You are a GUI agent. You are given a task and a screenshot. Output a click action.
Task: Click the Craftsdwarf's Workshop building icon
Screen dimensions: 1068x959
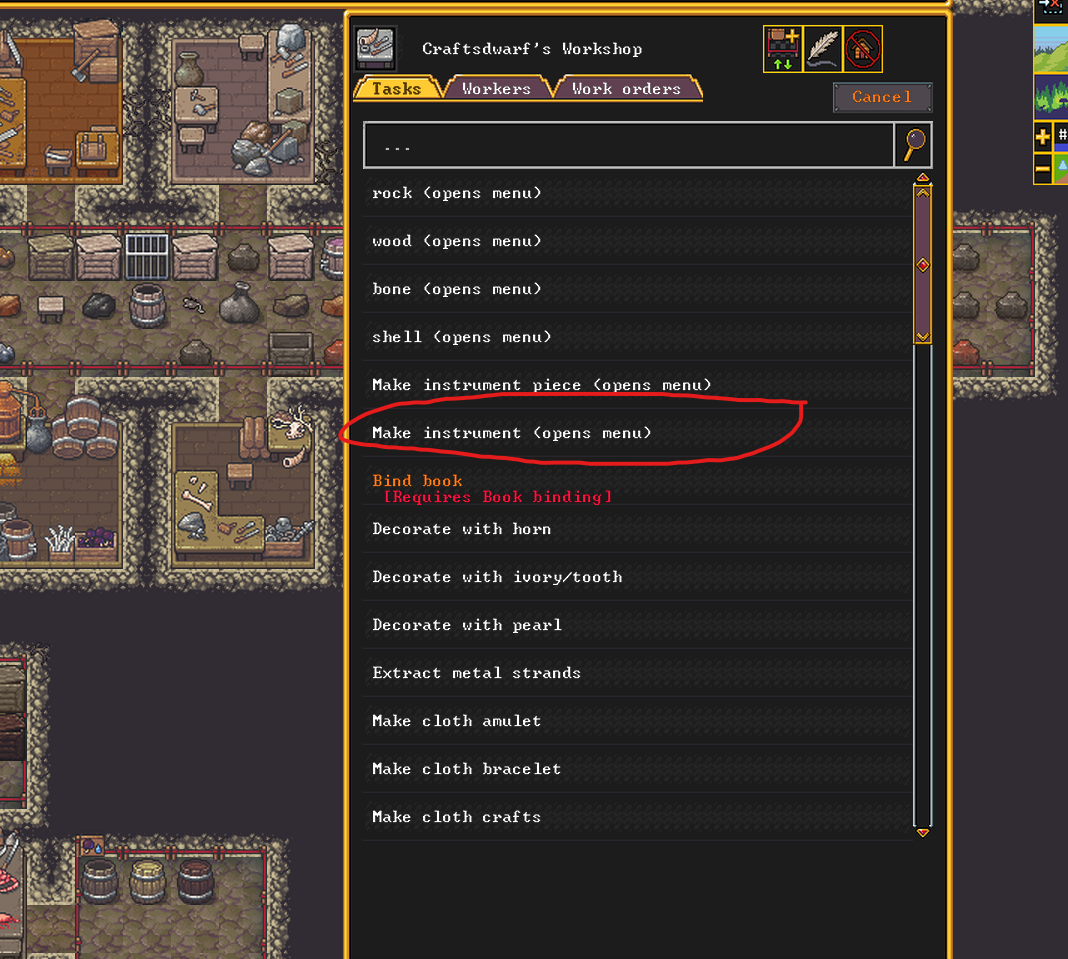(x=375, y=48)
